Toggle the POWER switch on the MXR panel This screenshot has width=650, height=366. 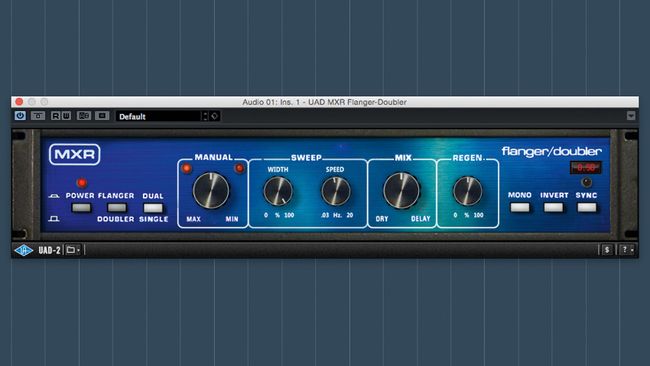click(81, 207)
